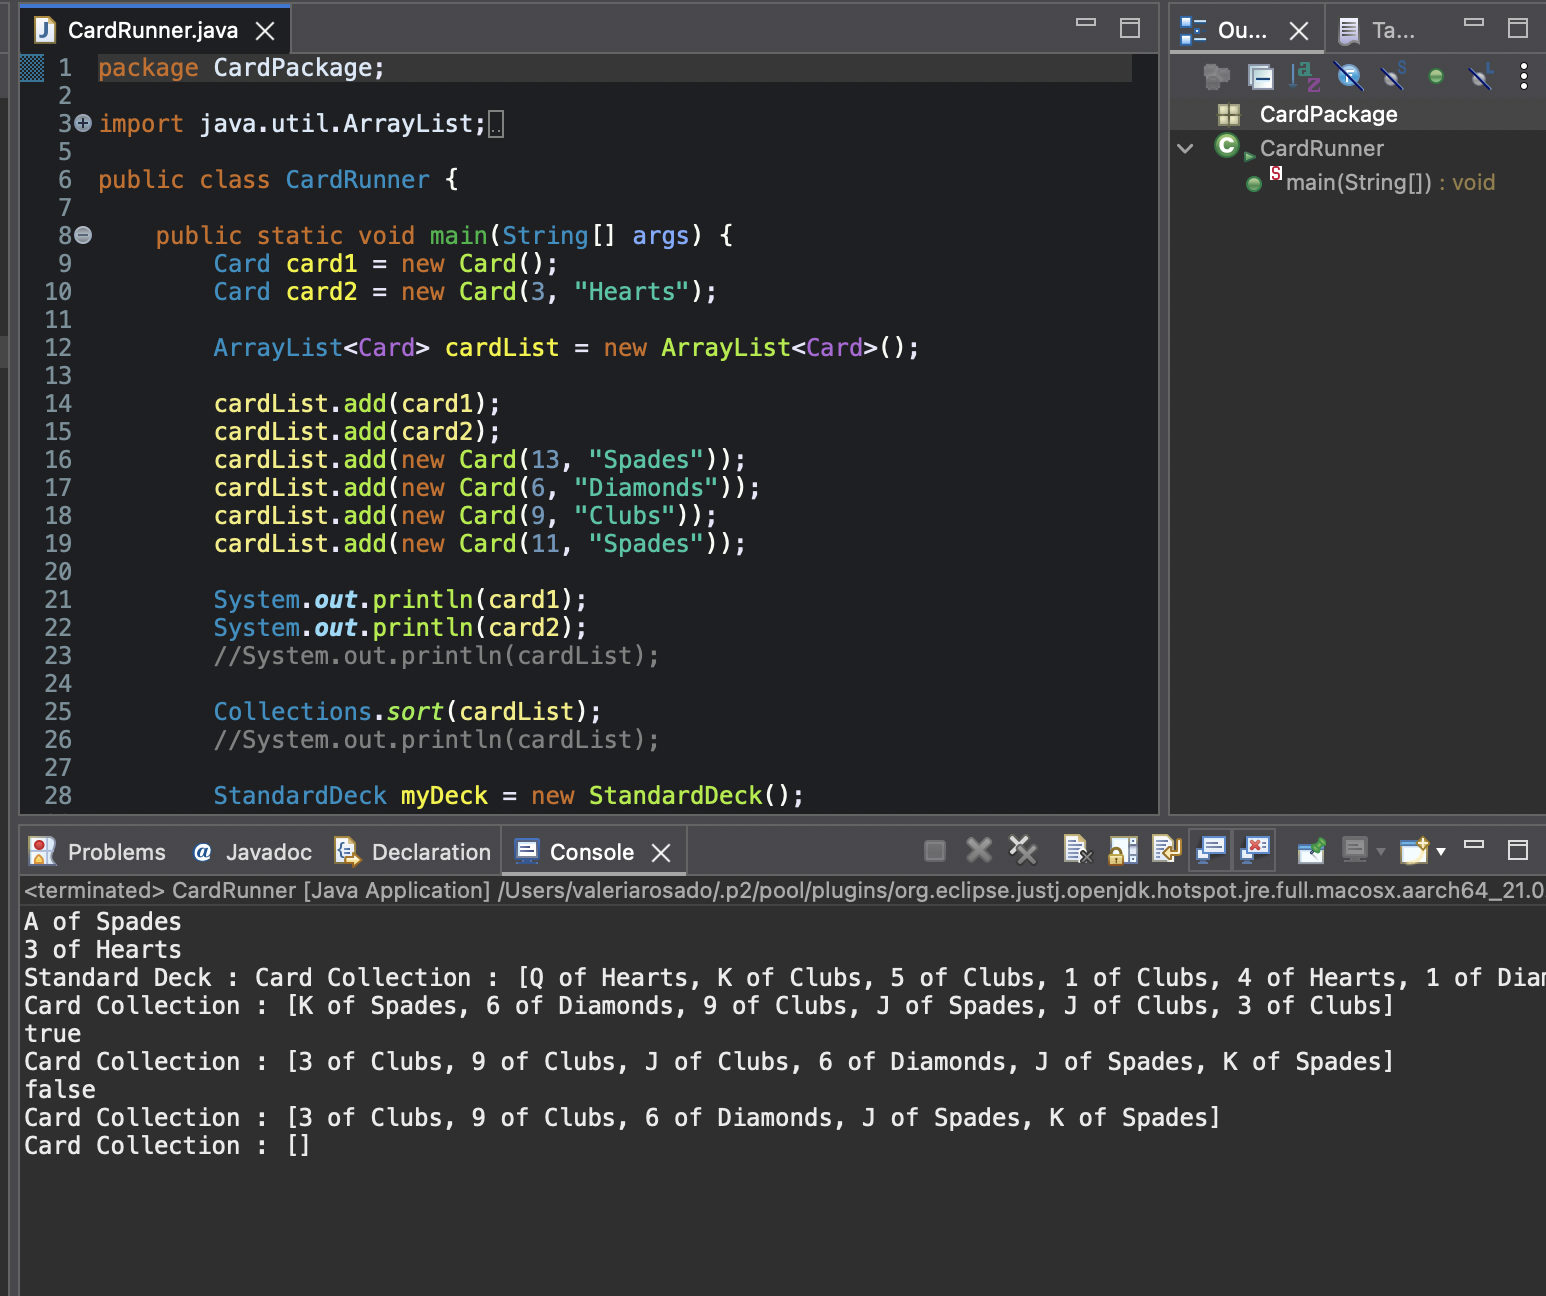Maximize the Outline panel
The image size is (1546, 1296).
[x=1517, y=28]
